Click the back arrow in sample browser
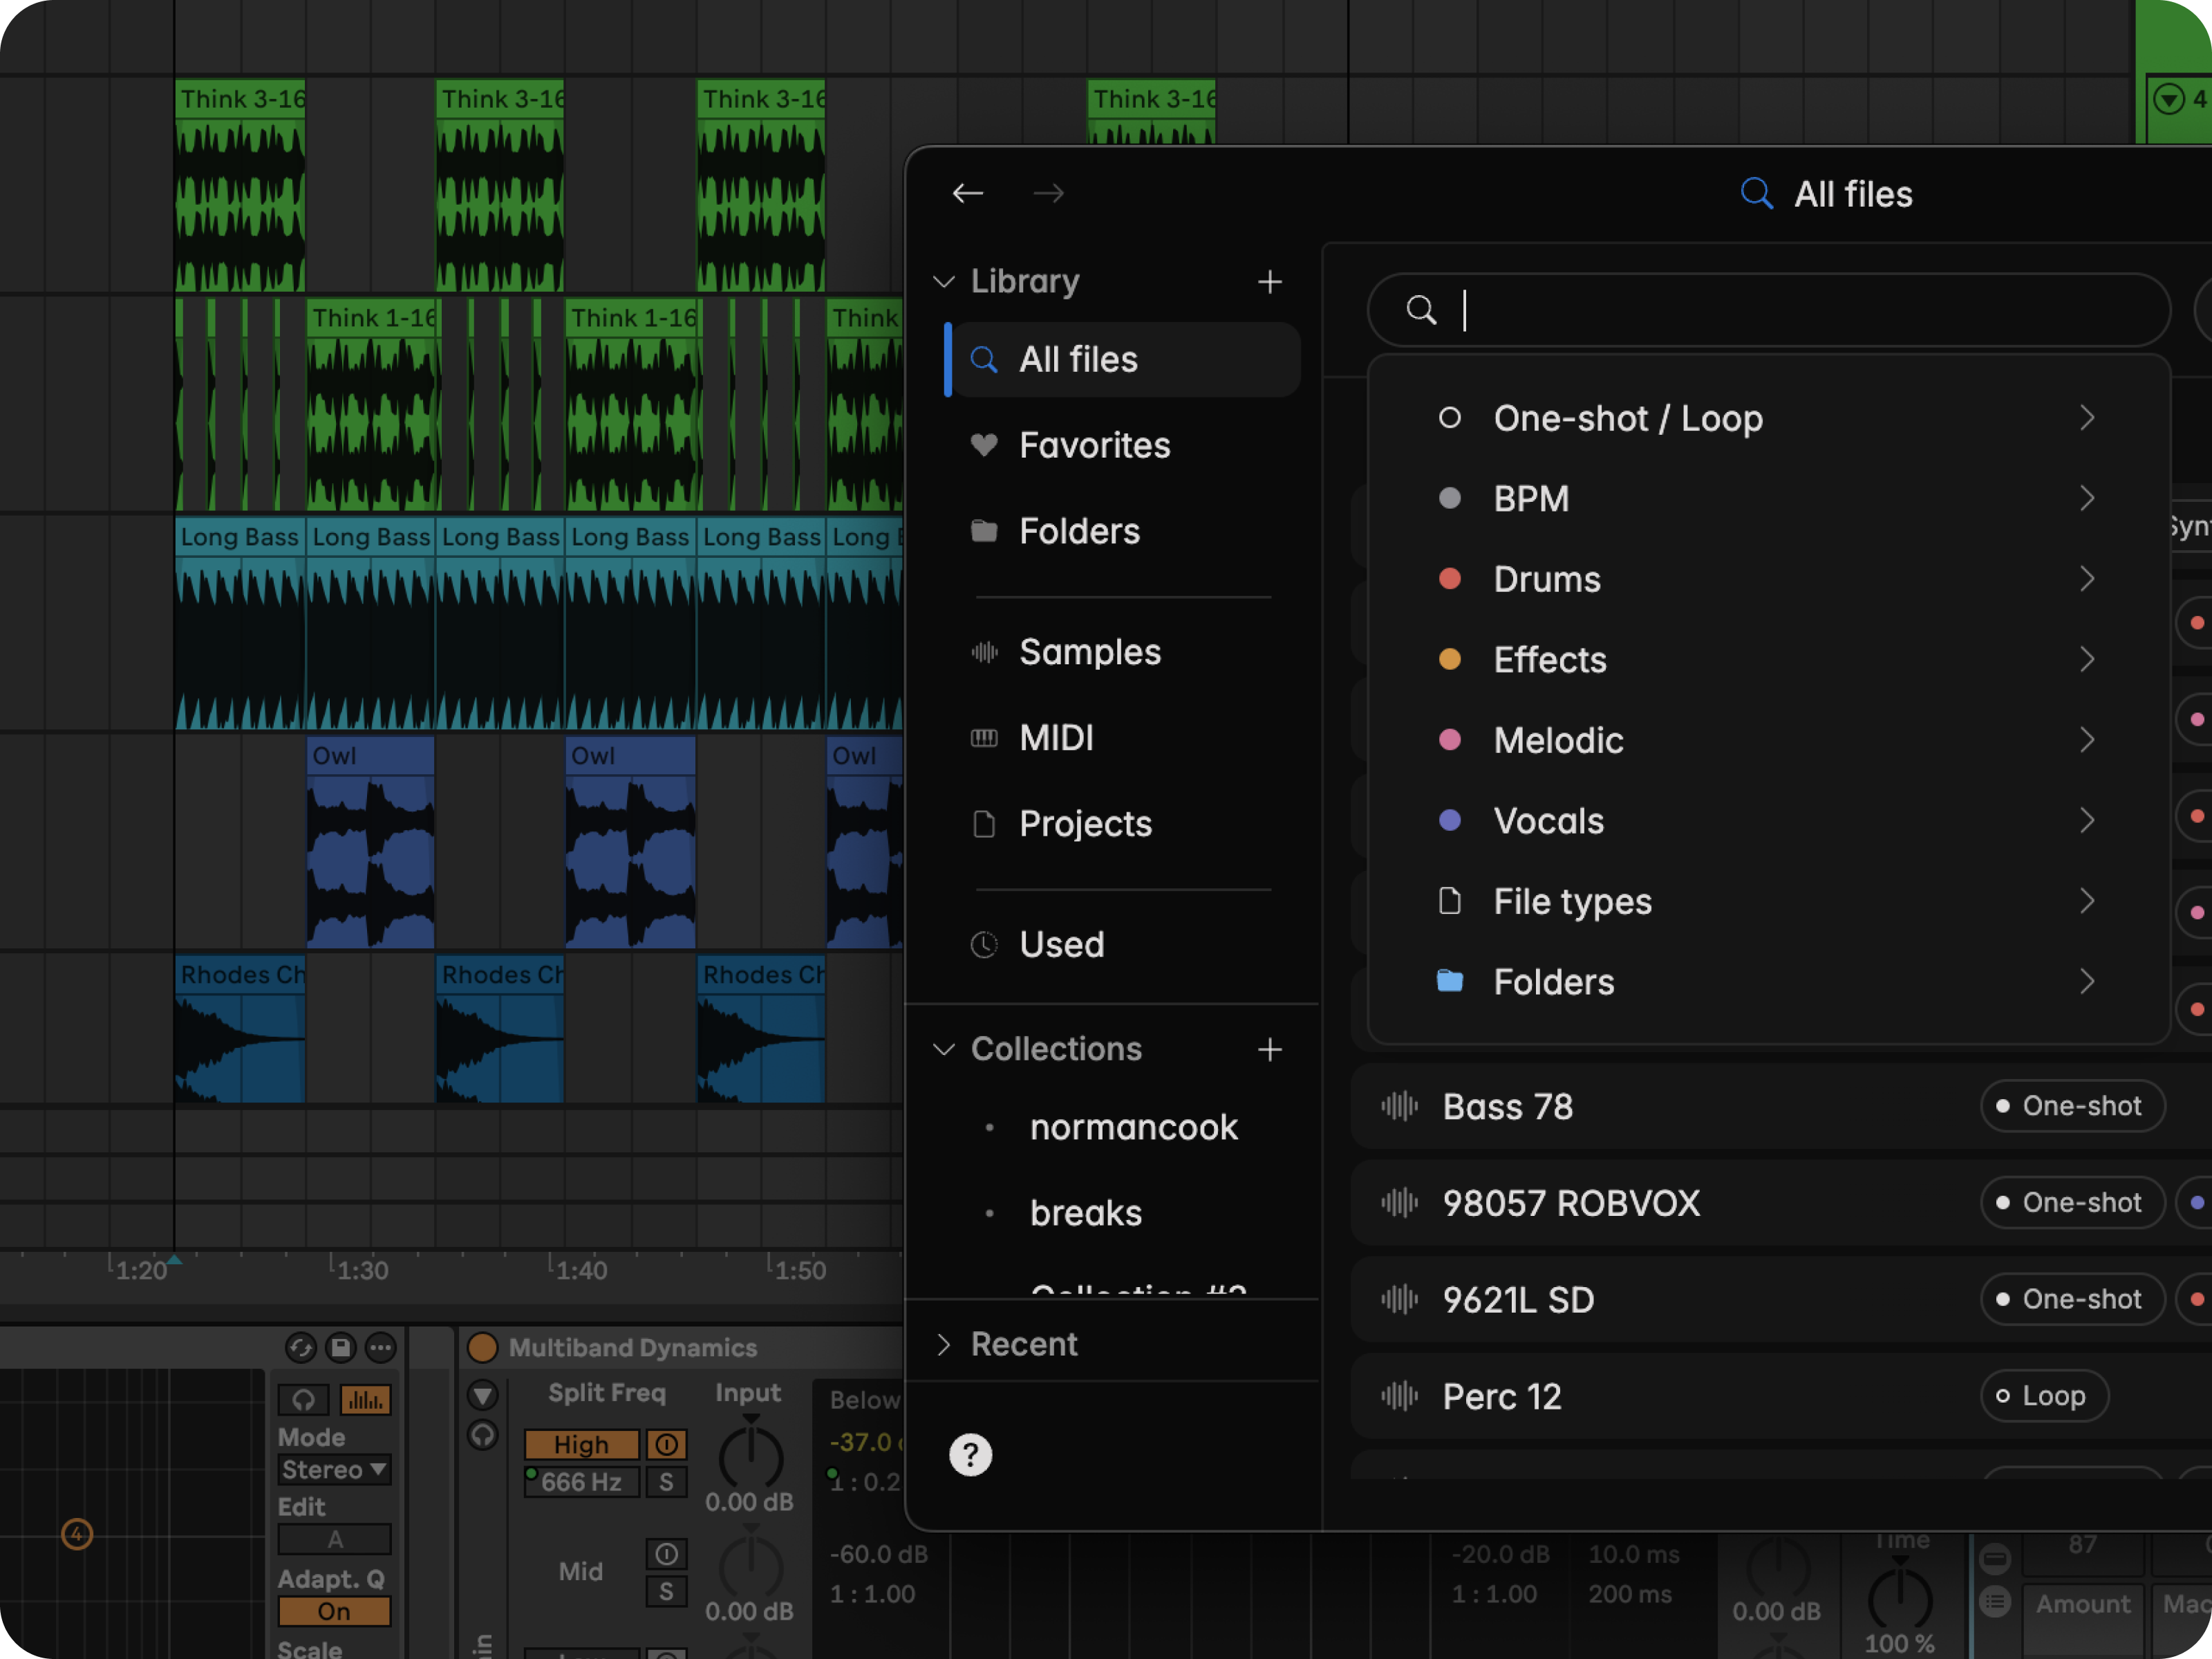This screenshot has width=2212, height=1659. [967, 193]
